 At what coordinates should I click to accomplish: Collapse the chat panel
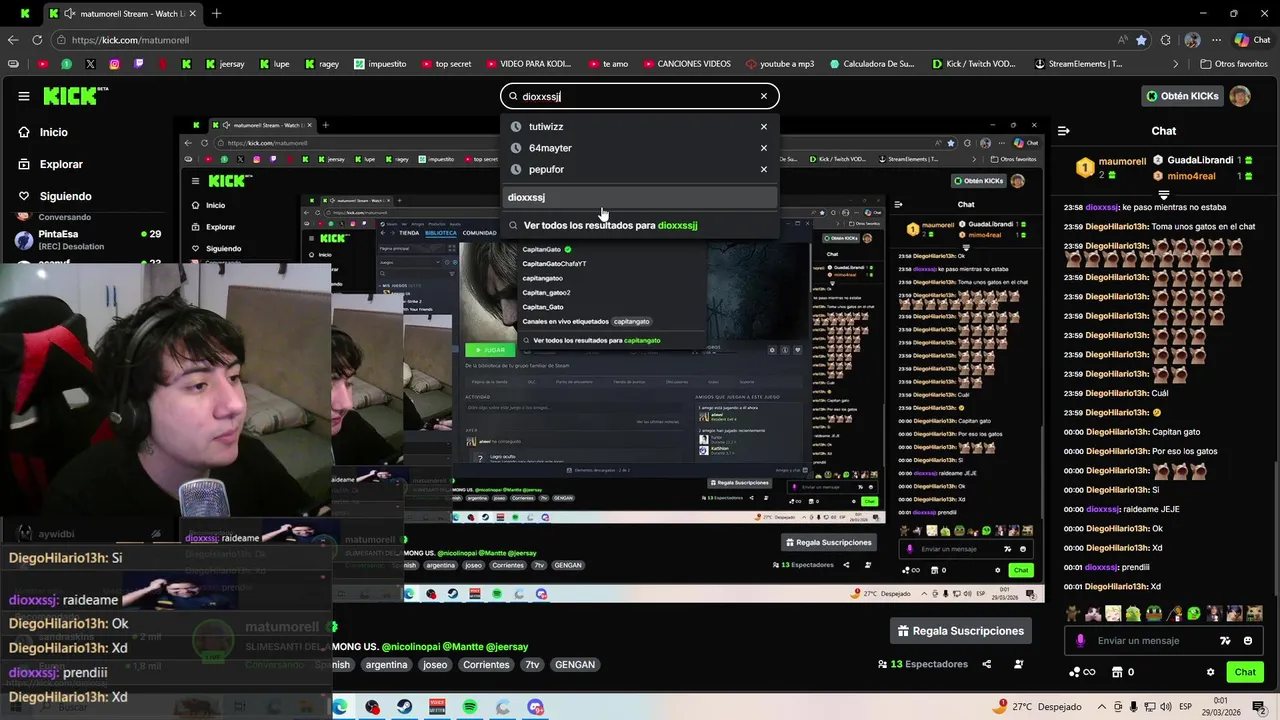[x=1064, y=131]
